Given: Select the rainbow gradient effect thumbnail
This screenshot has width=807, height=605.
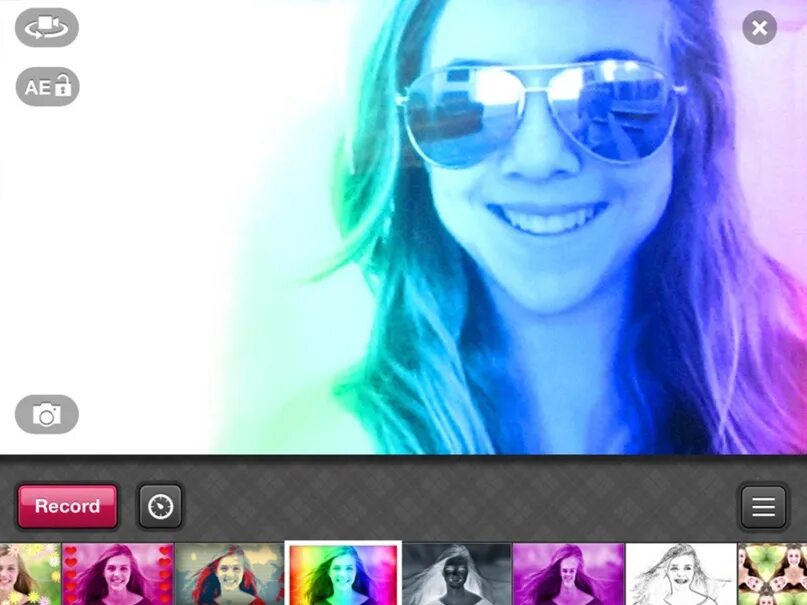Looking at the screenshot, I should [343, 573].
